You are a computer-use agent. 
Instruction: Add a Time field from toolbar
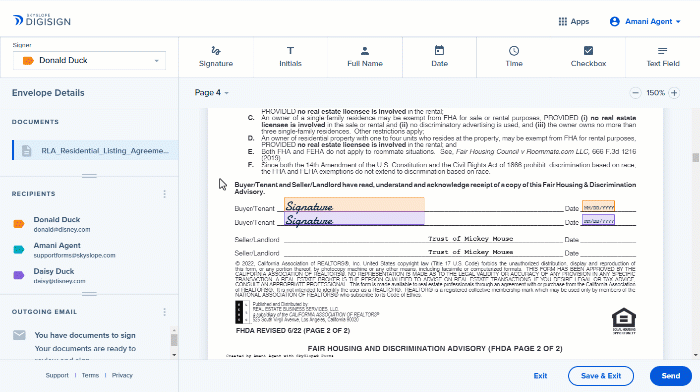(x=514, y=57)
